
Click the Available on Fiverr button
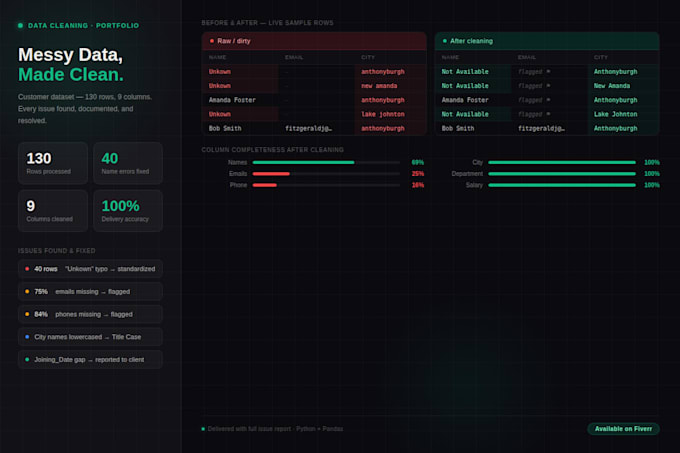click(x=623, y=429)
